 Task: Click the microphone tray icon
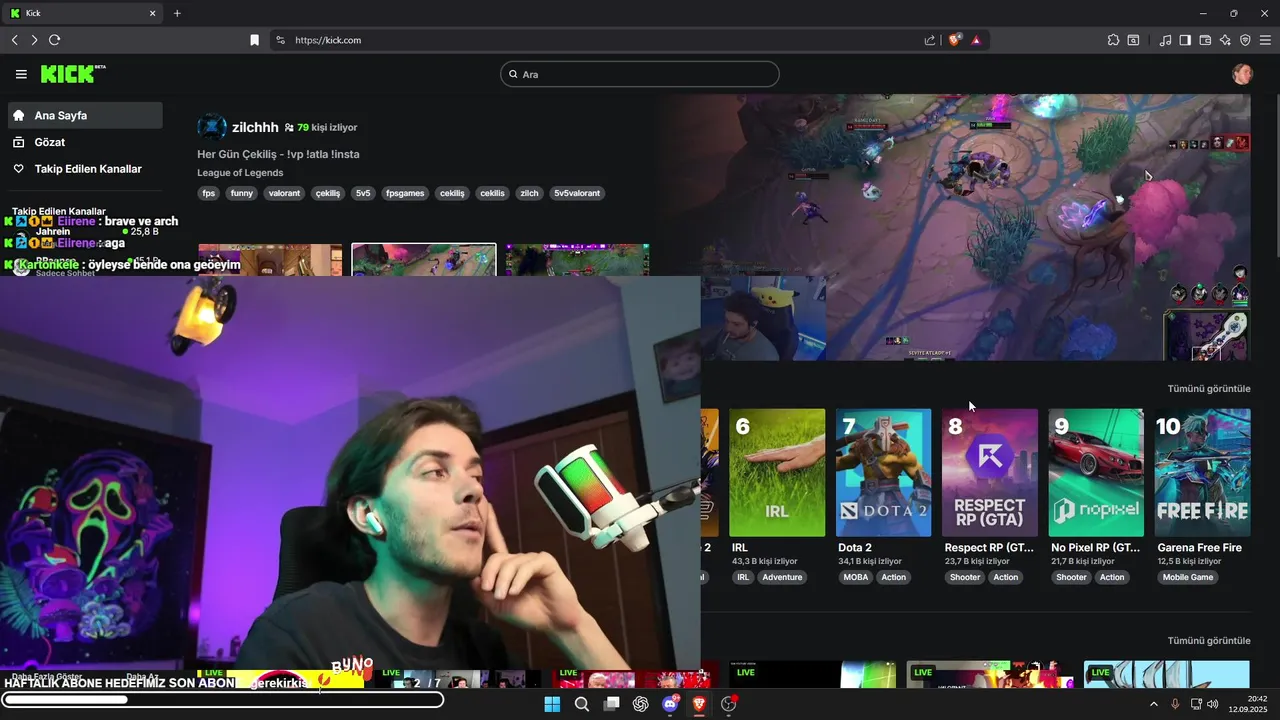click(1175, 704)
